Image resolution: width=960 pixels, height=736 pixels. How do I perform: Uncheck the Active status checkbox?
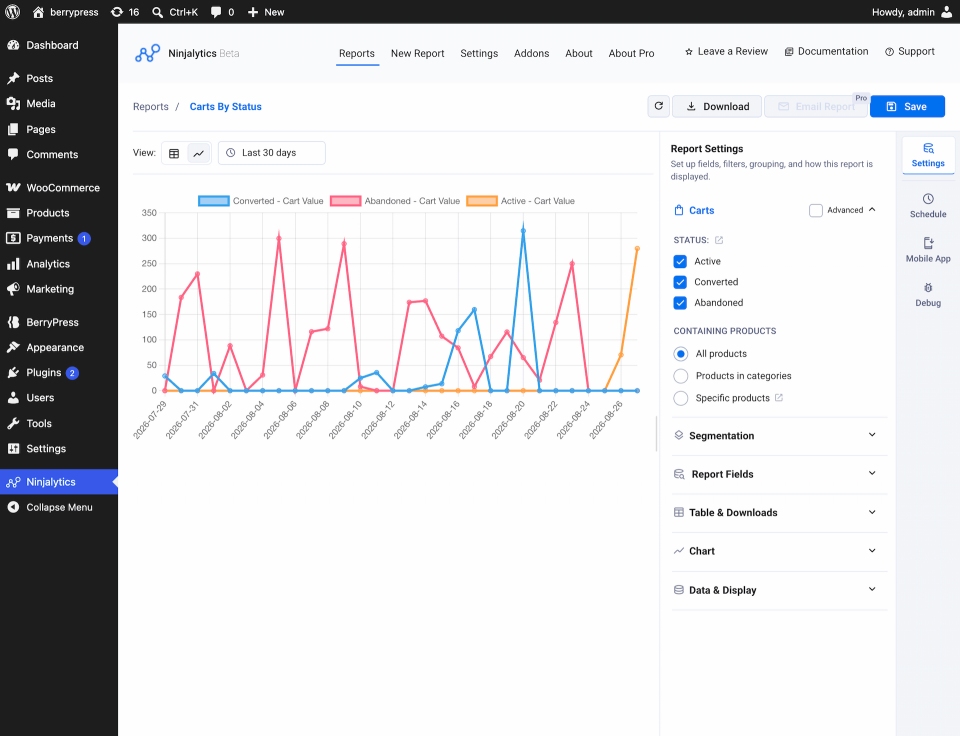click(680, 261)
